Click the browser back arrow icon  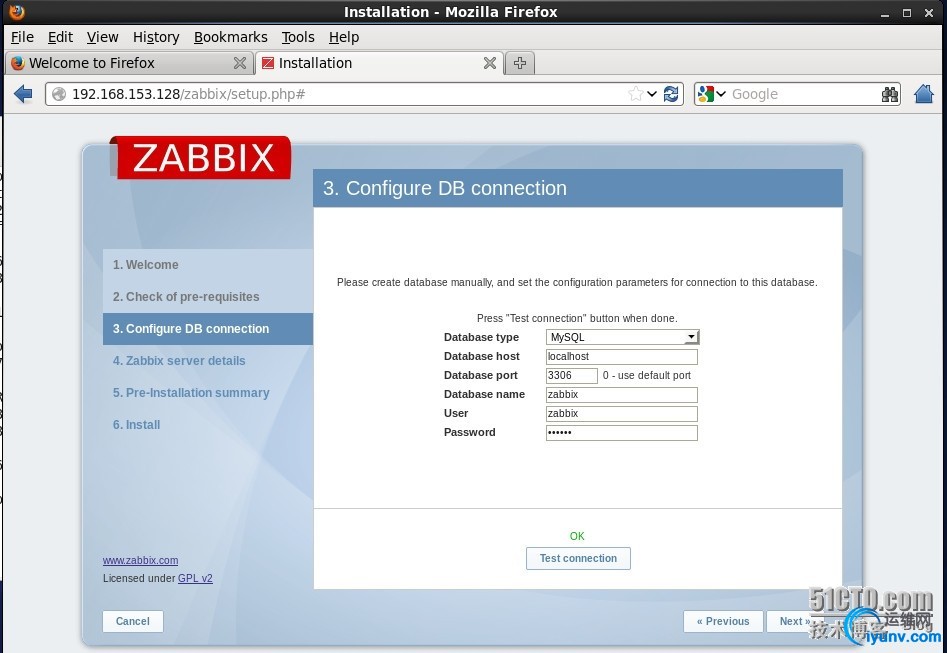23,94
